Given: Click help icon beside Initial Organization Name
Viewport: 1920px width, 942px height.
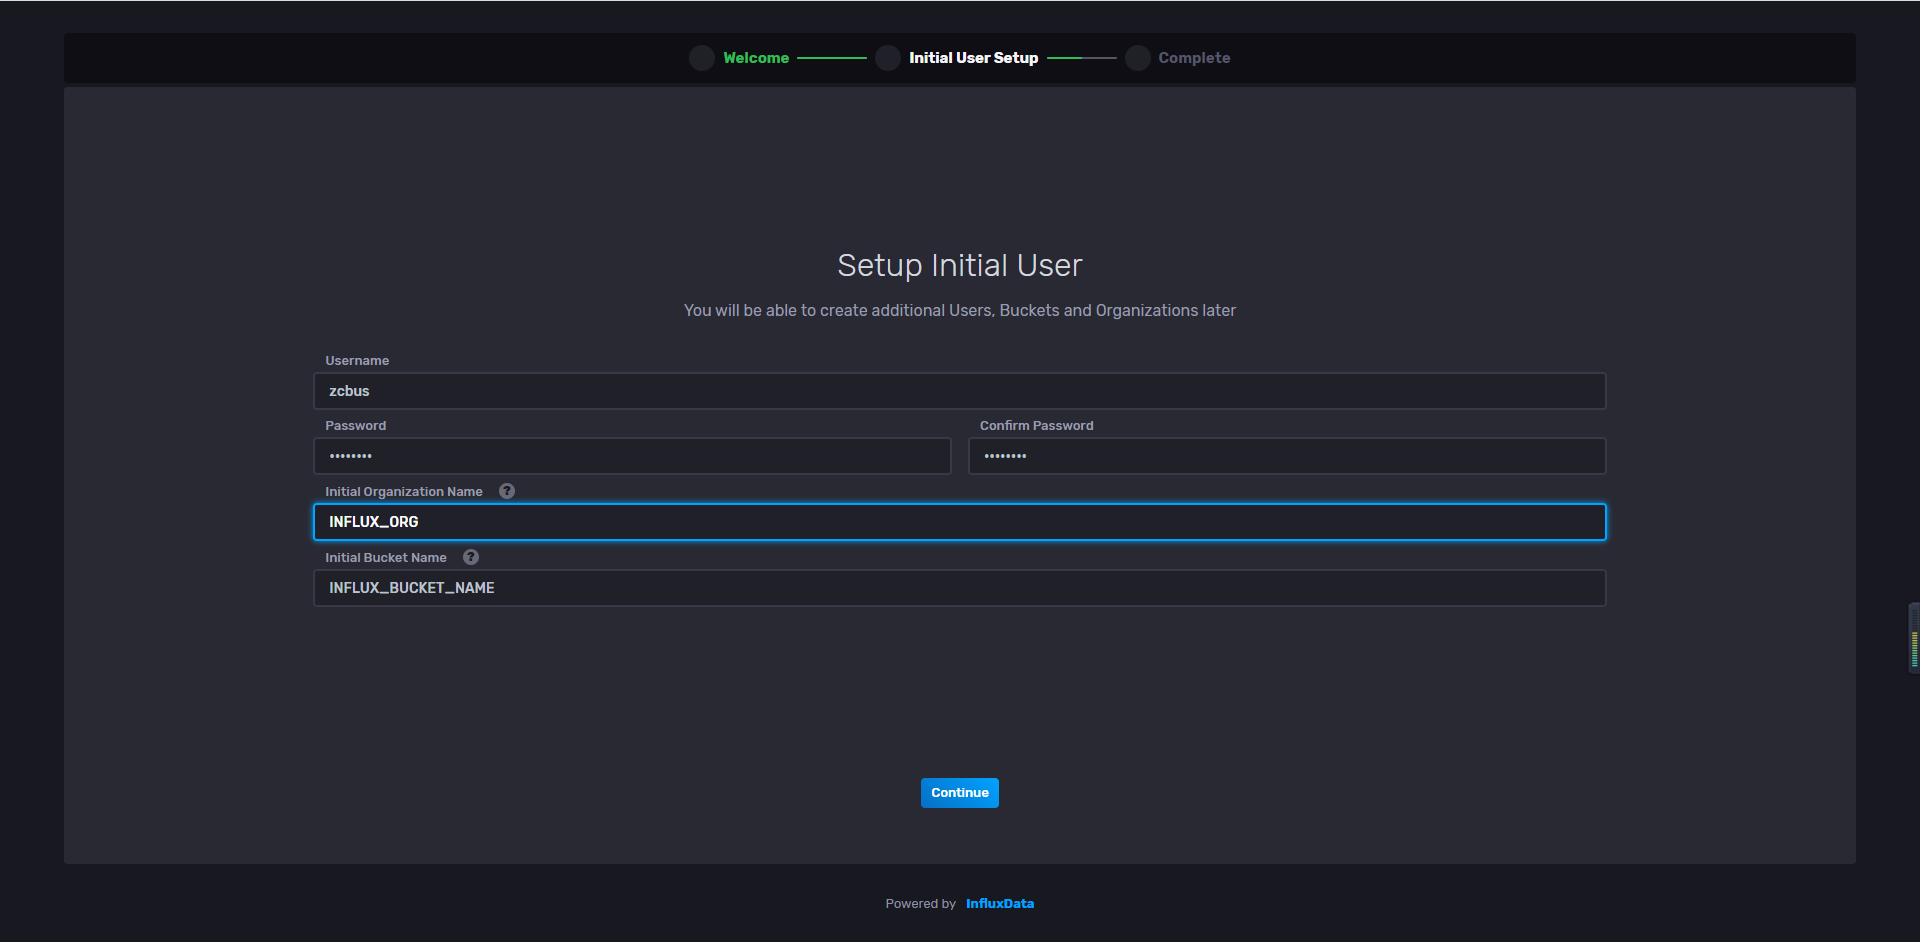Looking at the screenshot, I should coord(507,491).
